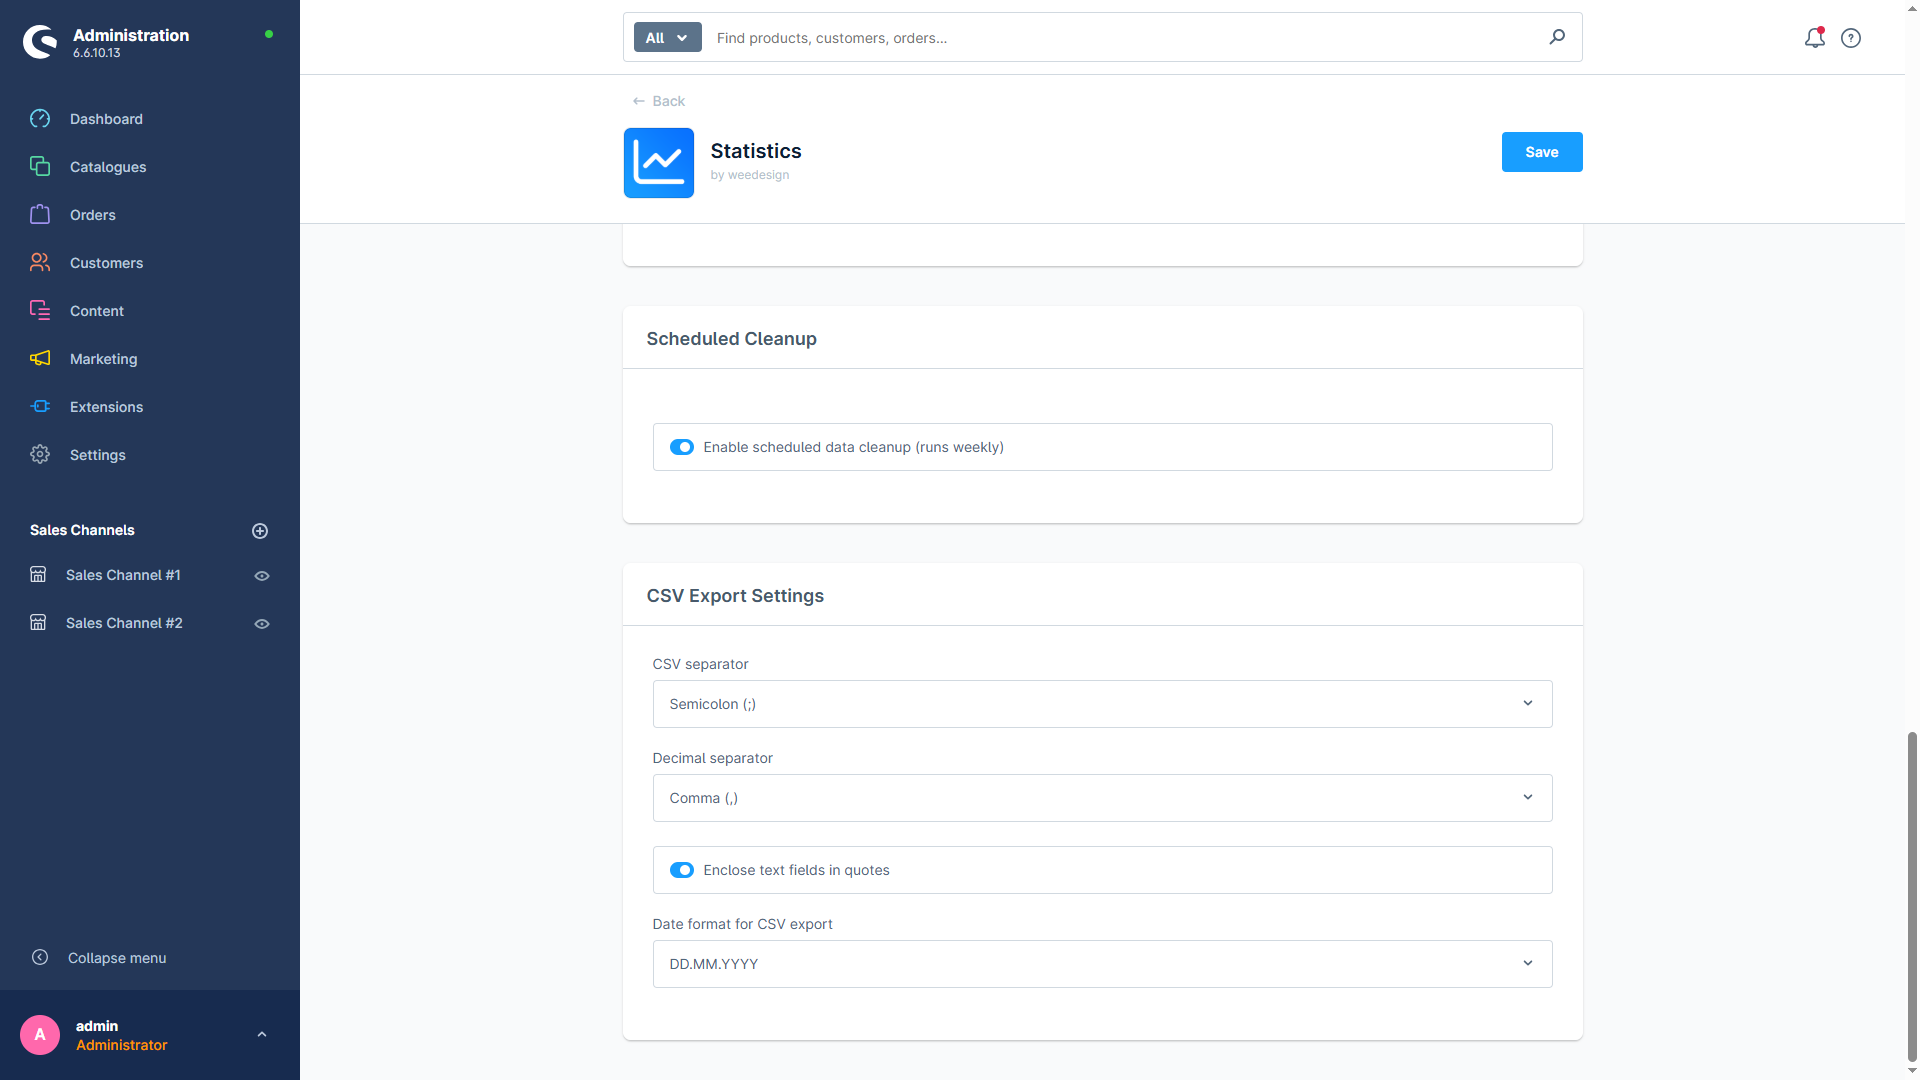Focus the global search input field

pyautogui.click(x=1120, y=38)
